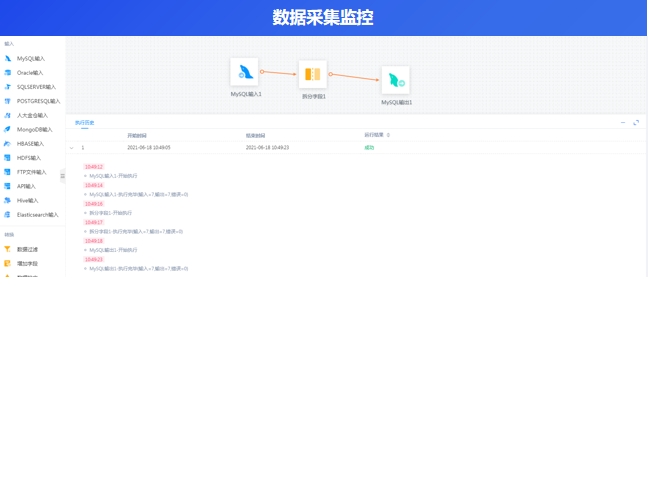Expand execution history panel to fullscreen

(x=636, y=122)
